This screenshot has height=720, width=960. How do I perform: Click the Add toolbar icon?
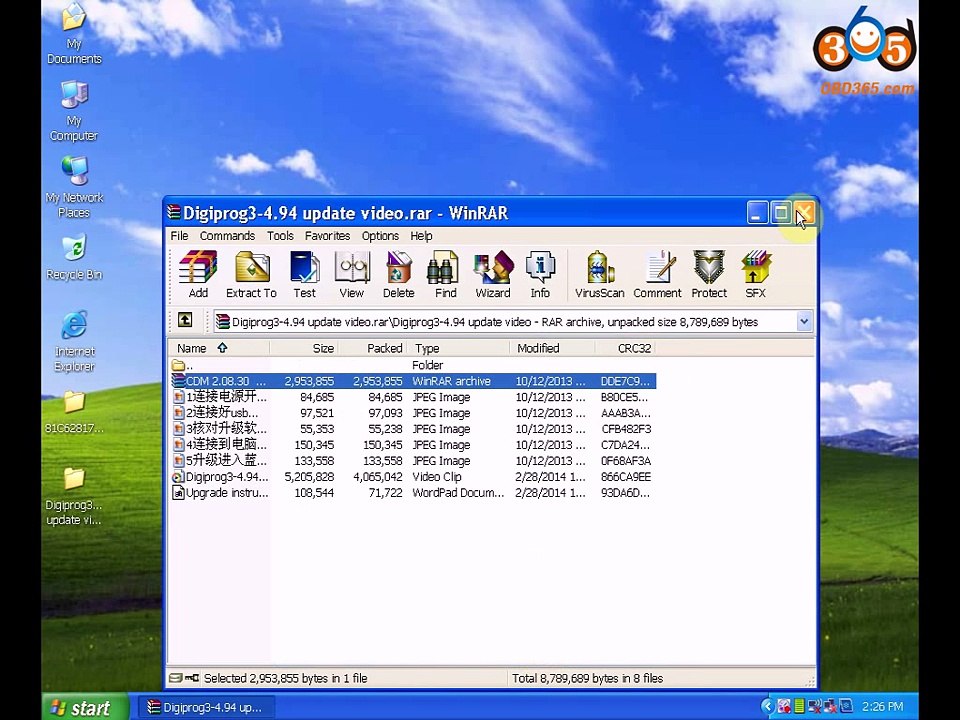[x=198, y=274]
